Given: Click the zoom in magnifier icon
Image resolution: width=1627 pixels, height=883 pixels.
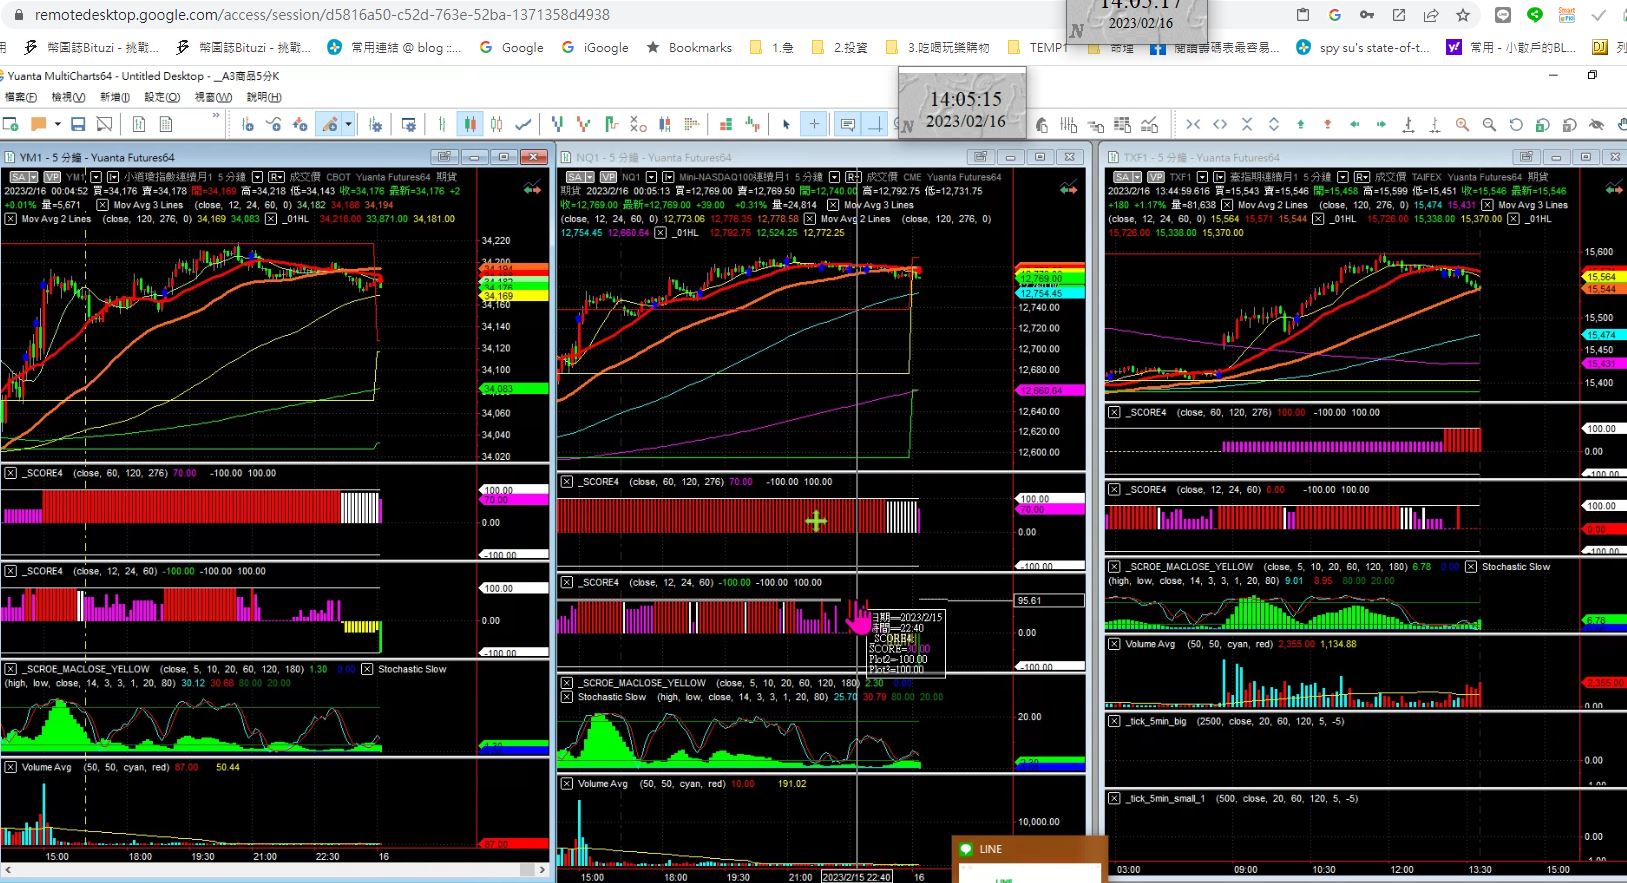Looking at the screenshot, I should click(1462, 124).
